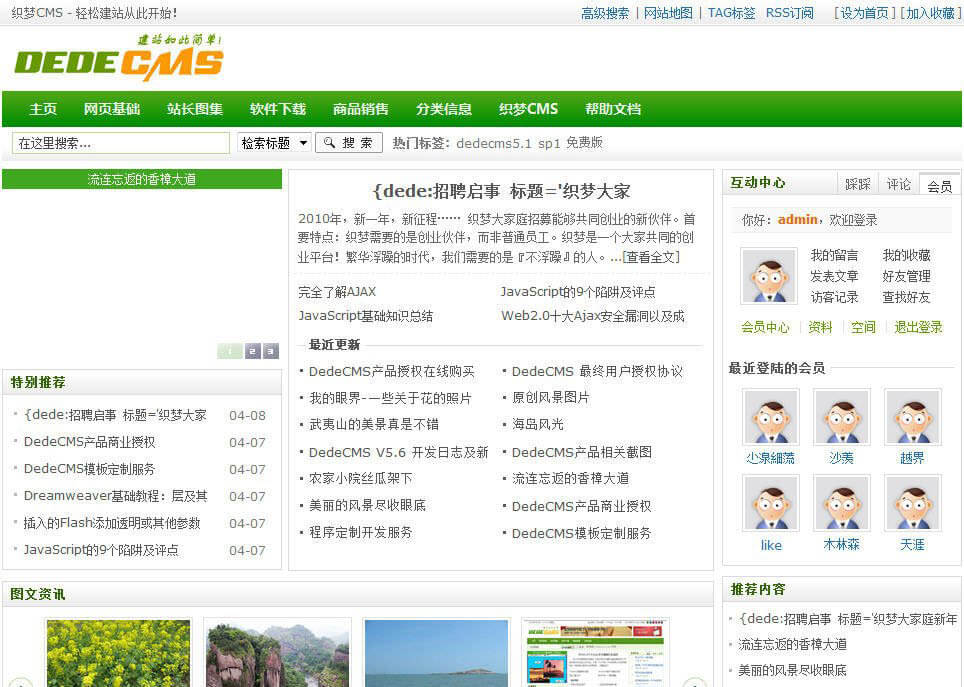Open the RSS订阅 link

coord(789,13)
